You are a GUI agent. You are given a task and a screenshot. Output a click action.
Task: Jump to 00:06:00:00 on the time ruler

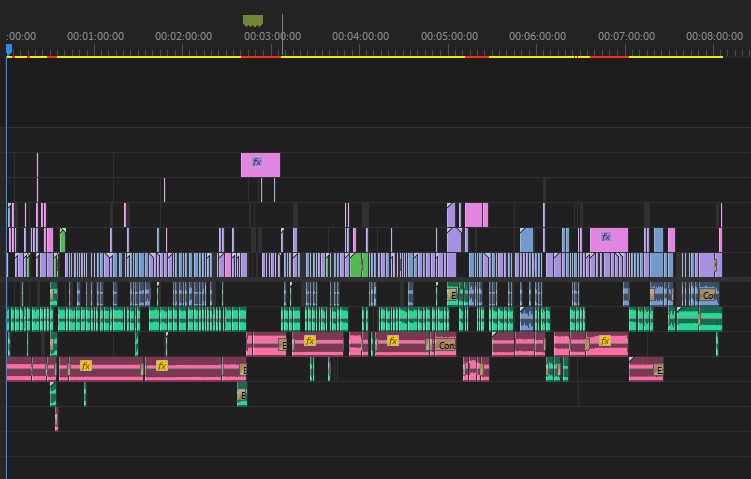pos(537,36)
